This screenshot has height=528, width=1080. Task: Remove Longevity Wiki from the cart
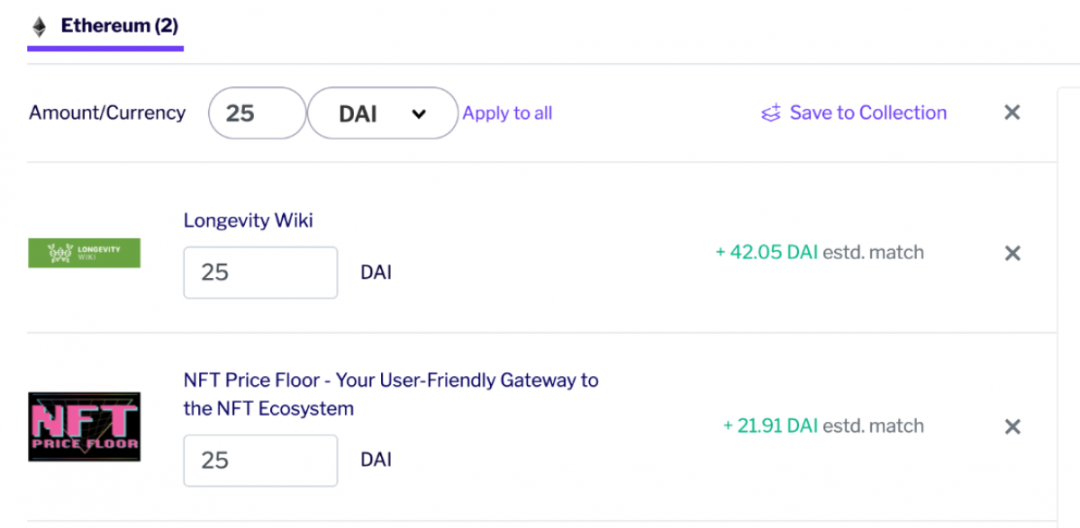point(1012,253)
